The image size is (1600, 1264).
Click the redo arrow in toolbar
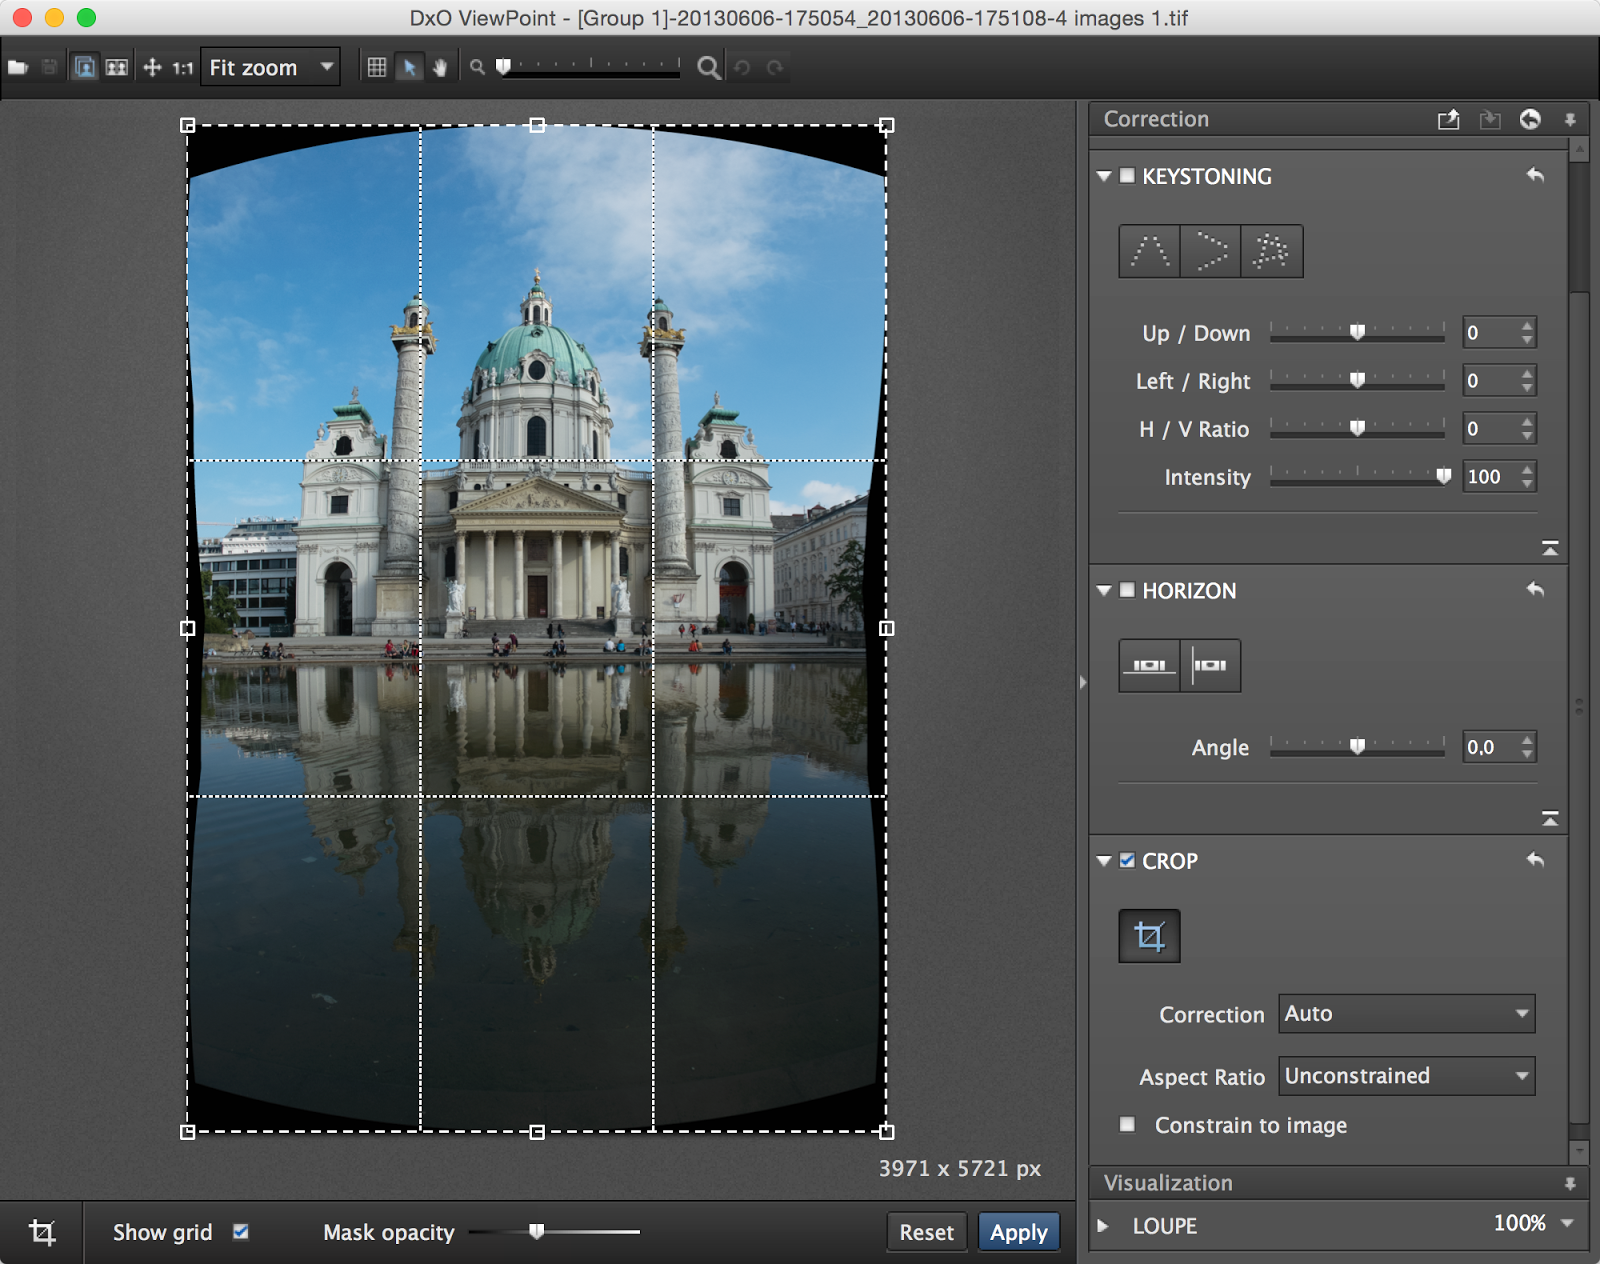tap(775, 68)
